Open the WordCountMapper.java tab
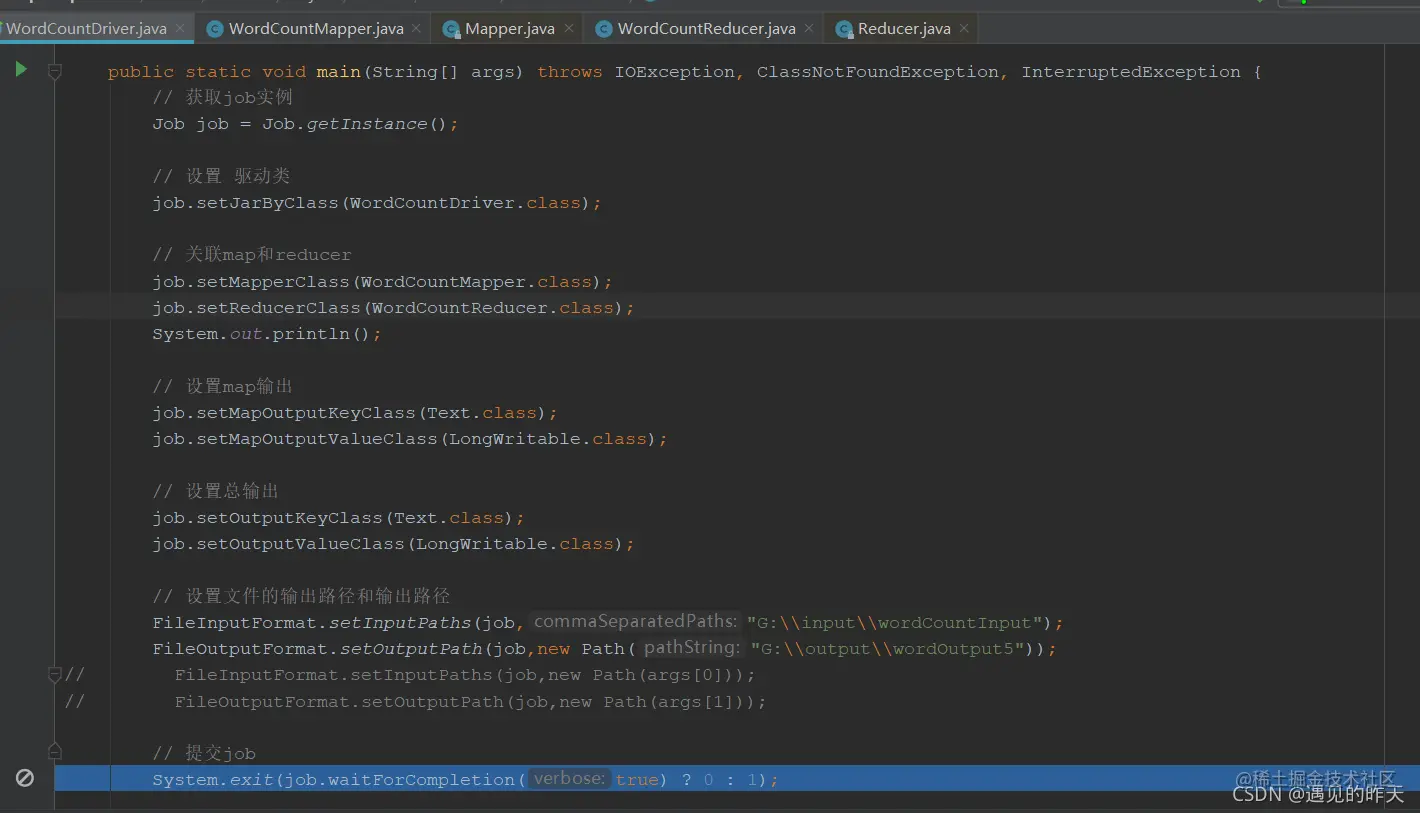Viewport: 1420px width, 813px height. click(x=316, y=29)
